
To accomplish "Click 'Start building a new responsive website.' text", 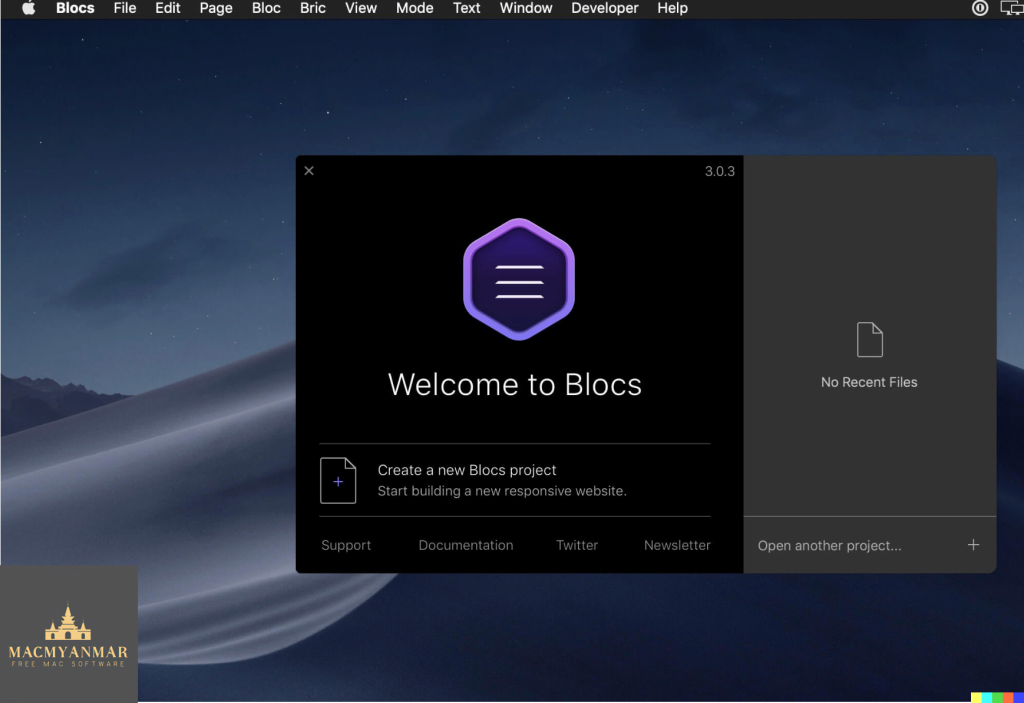I will pos(502,491).
